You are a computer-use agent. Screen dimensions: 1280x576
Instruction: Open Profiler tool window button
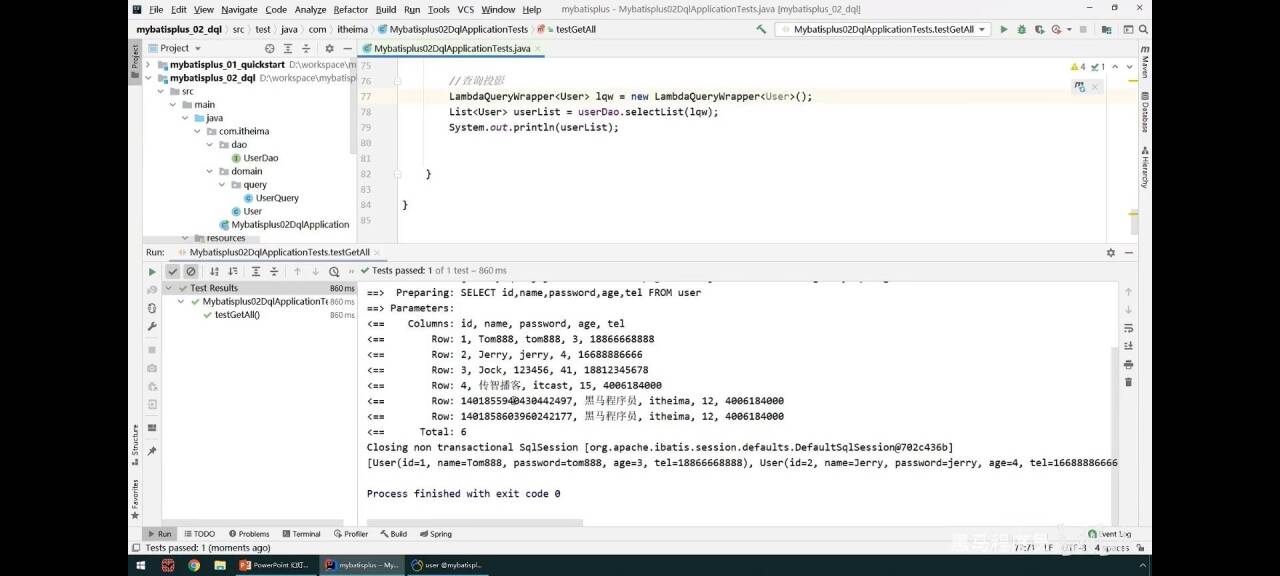[351, 534]
